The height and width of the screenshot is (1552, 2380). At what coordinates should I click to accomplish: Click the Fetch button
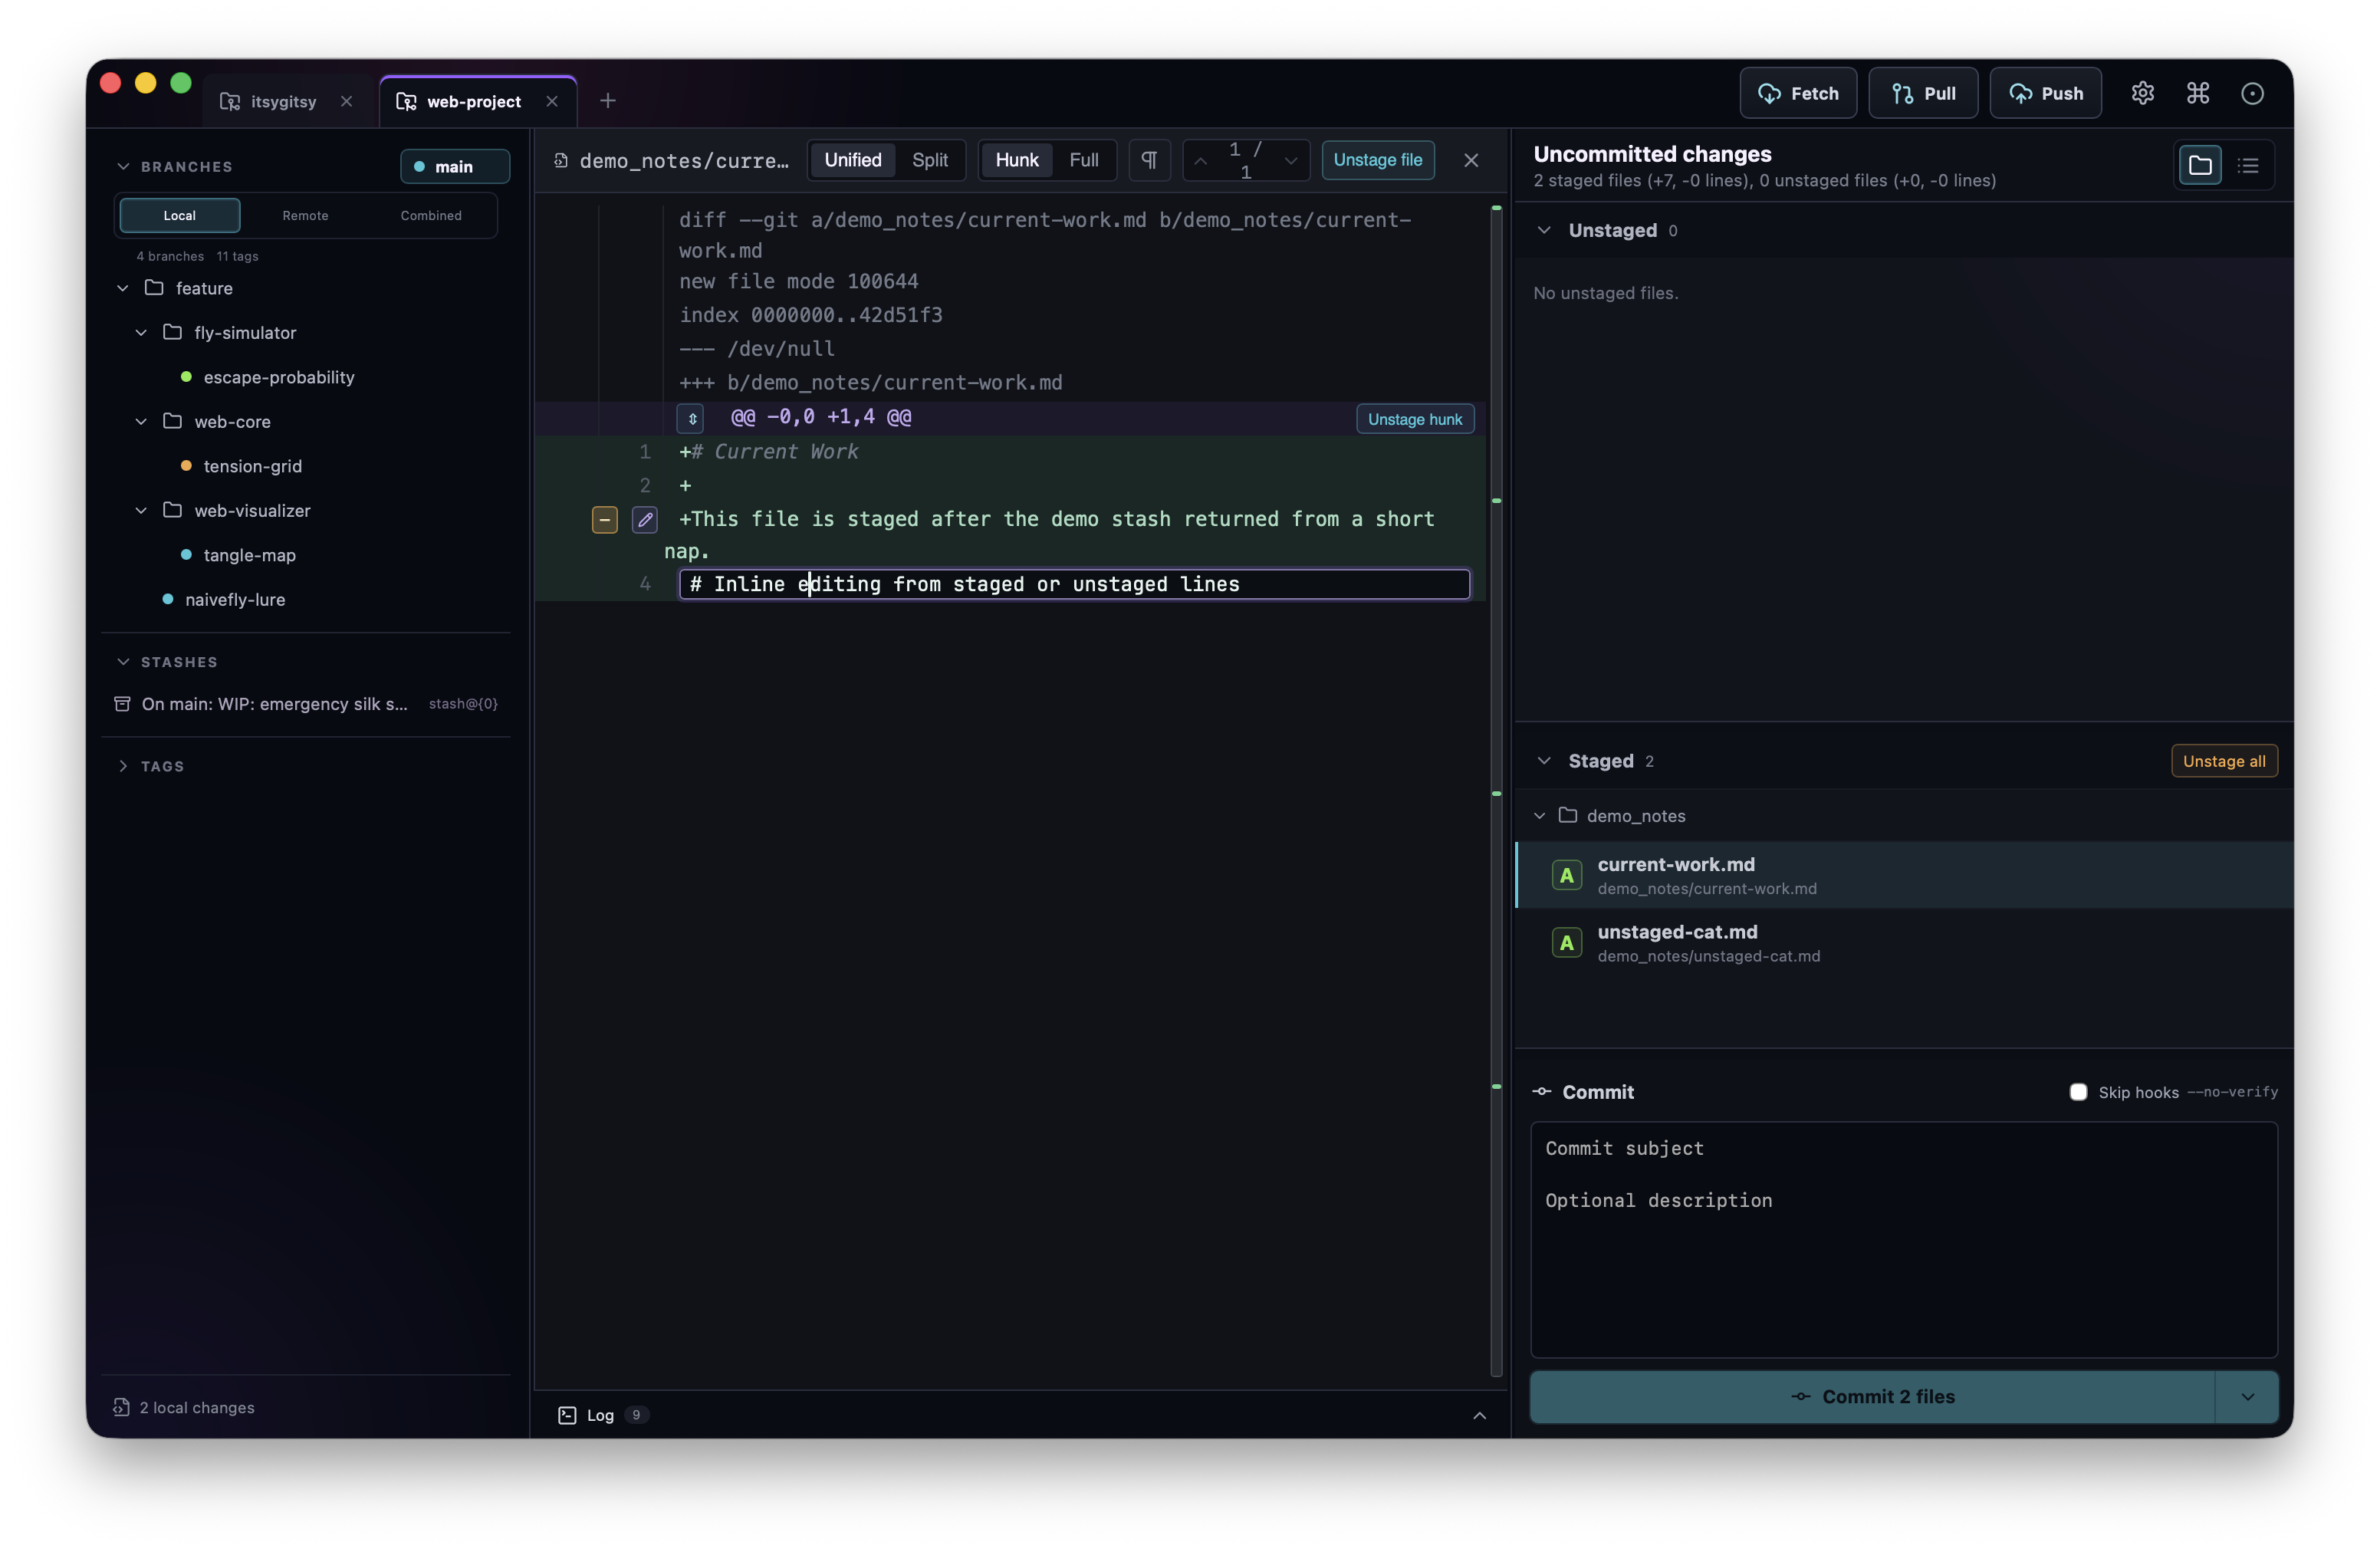[1798, 93]
